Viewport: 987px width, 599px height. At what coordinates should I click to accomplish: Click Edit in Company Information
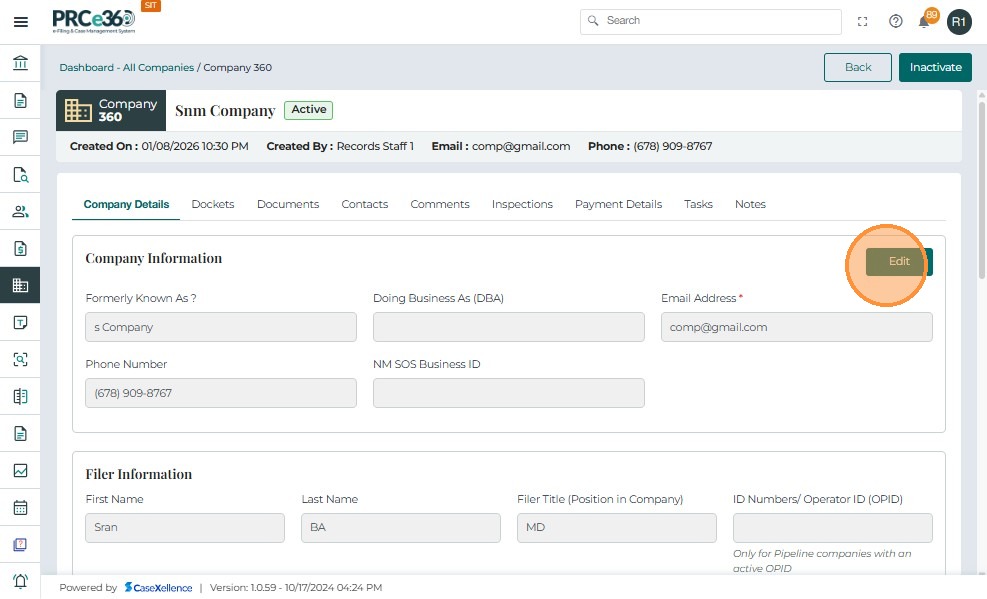(x=899, y=262)
